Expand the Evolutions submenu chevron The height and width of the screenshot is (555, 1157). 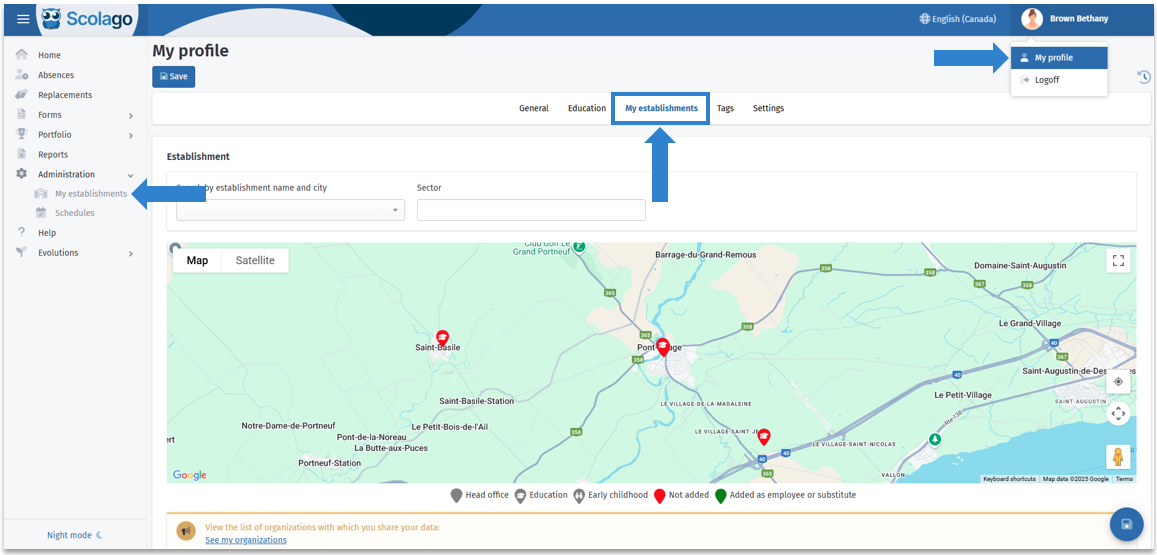131,254
